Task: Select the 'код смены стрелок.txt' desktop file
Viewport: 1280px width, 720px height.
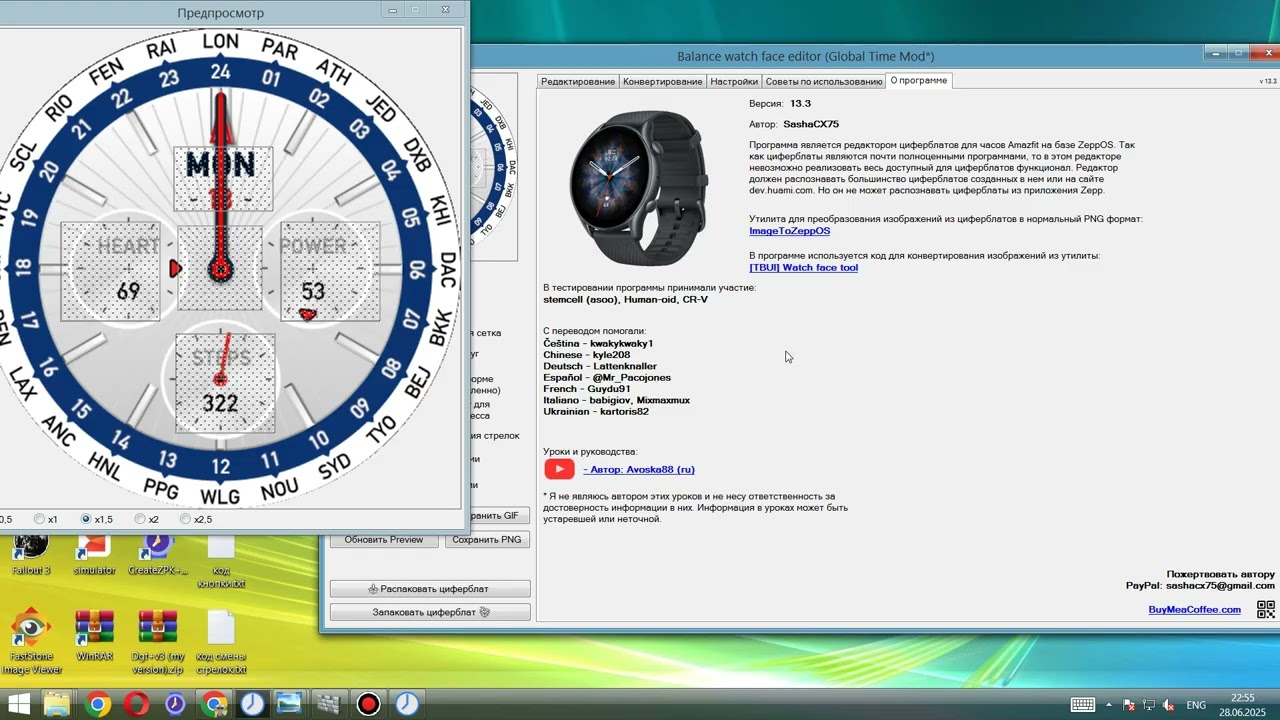Action: [221, 642]
